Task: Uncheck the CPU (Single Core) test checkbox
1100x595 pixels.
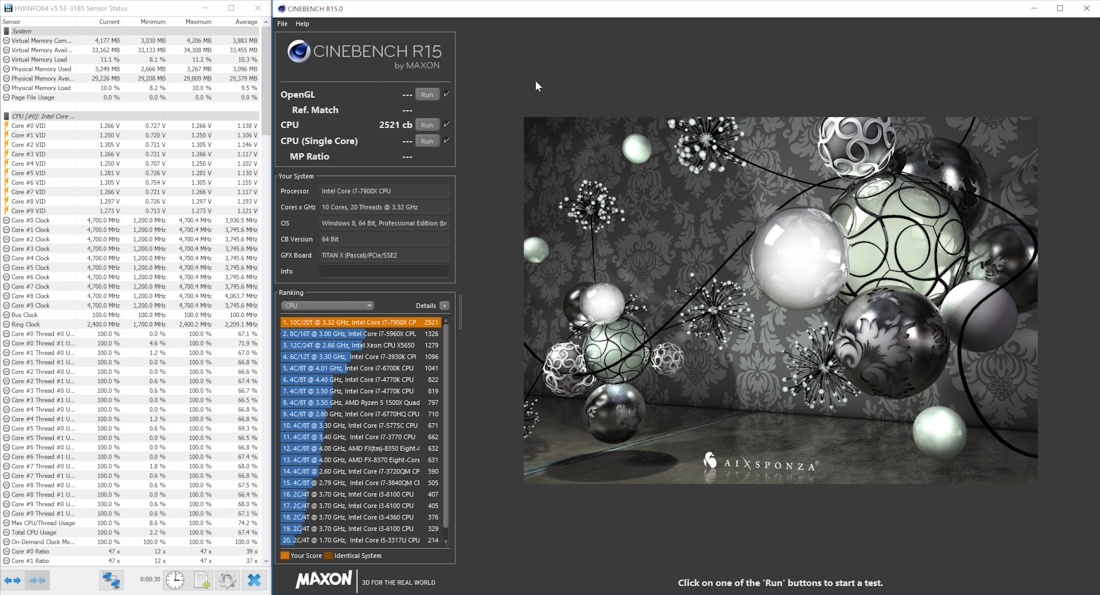Action: [446, 141]
